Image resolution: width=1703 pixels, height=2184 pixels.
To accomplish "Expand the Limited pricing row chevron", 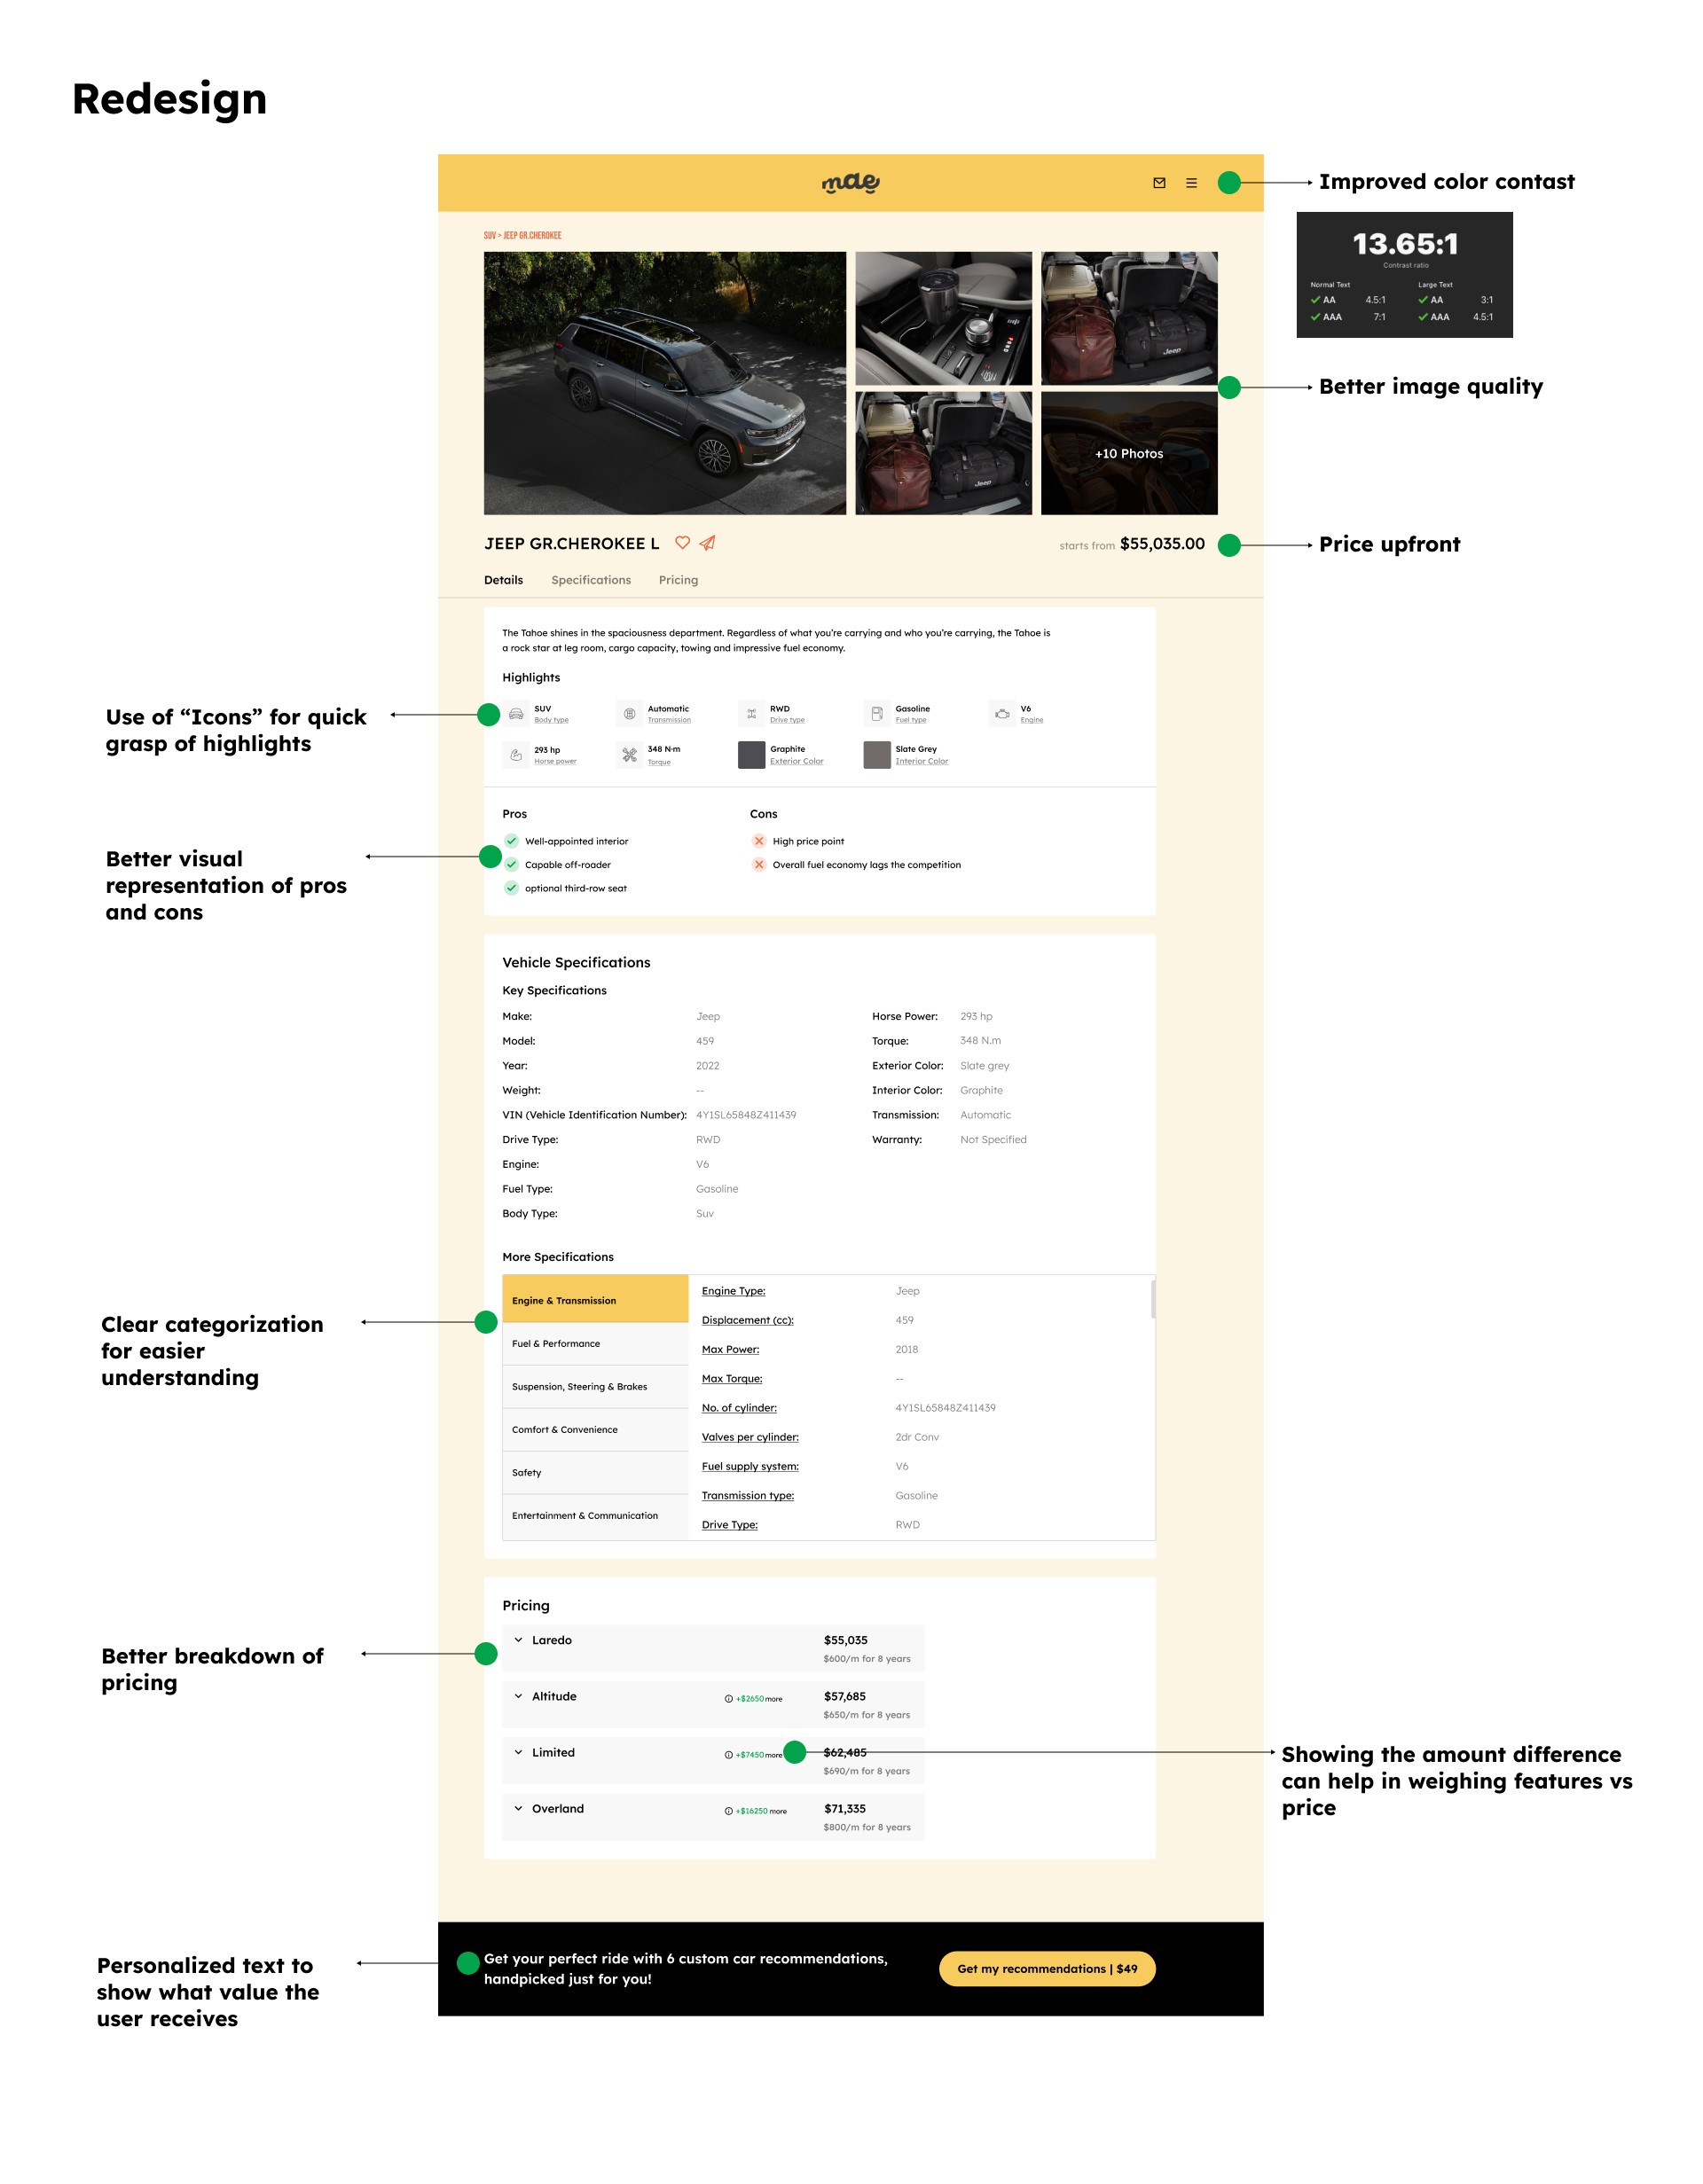I will pyautogui.click(x=518, y=1752).
